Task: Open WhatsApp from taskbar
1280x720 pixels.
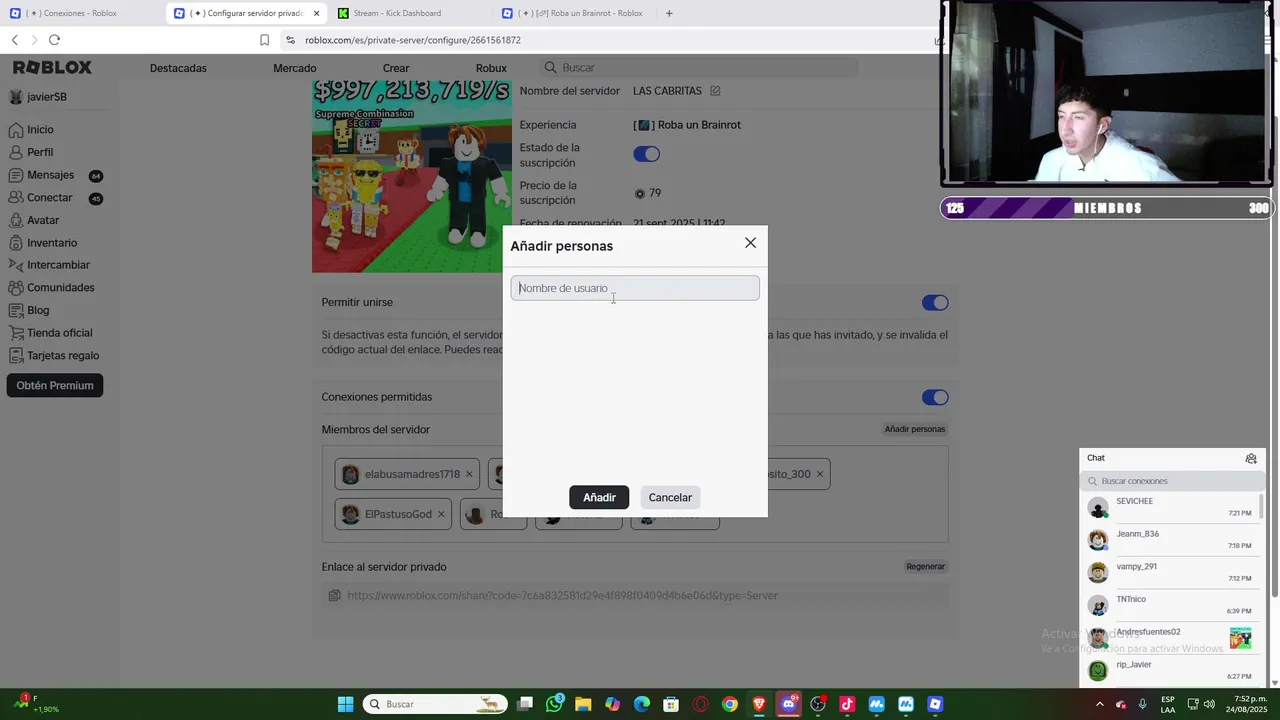Action: (555, 704)
